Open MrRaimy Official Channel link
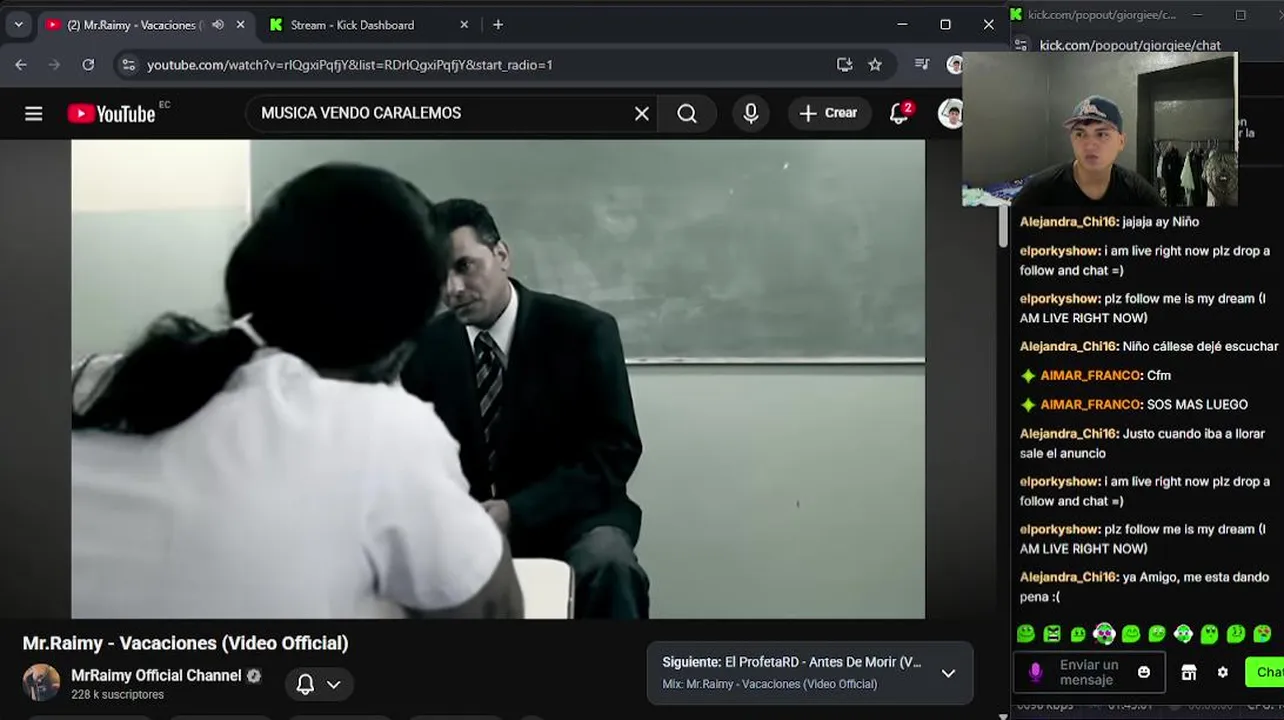 [156, 676]
